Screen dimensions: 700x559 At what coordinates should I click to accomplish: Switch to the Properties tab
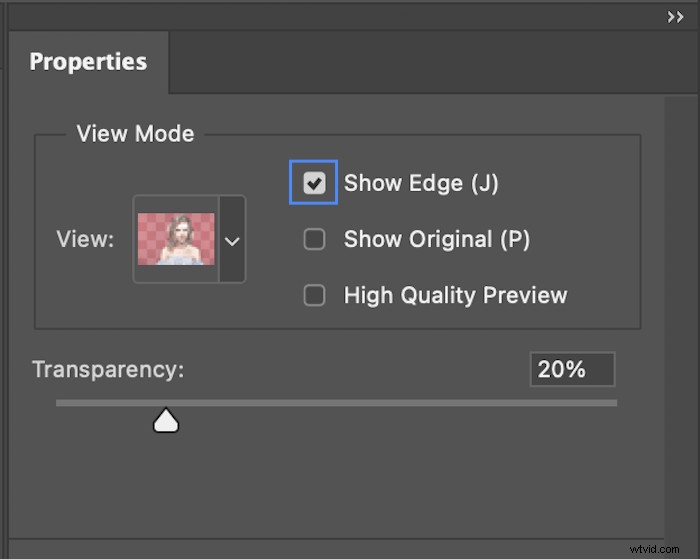88,62
